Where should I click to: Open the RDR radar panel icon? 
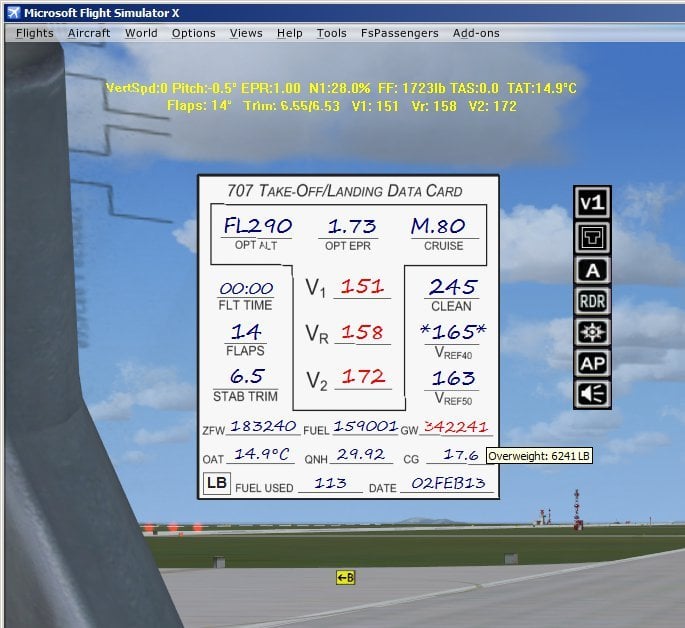click(x=592, y=301)
